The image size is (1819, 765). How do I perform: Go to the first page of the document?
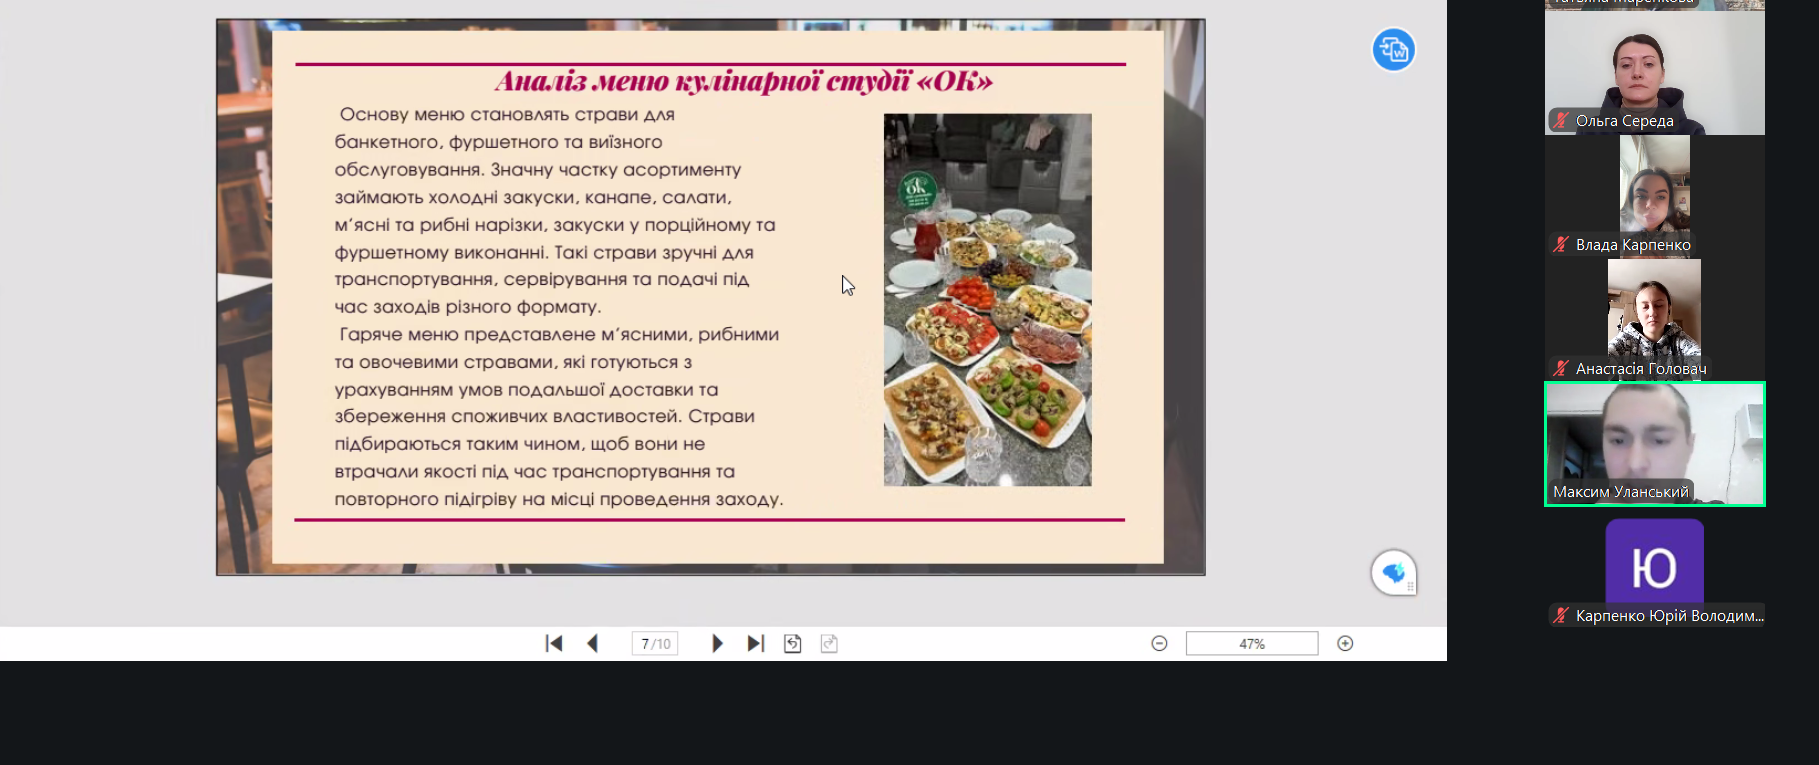click(554, 644)
